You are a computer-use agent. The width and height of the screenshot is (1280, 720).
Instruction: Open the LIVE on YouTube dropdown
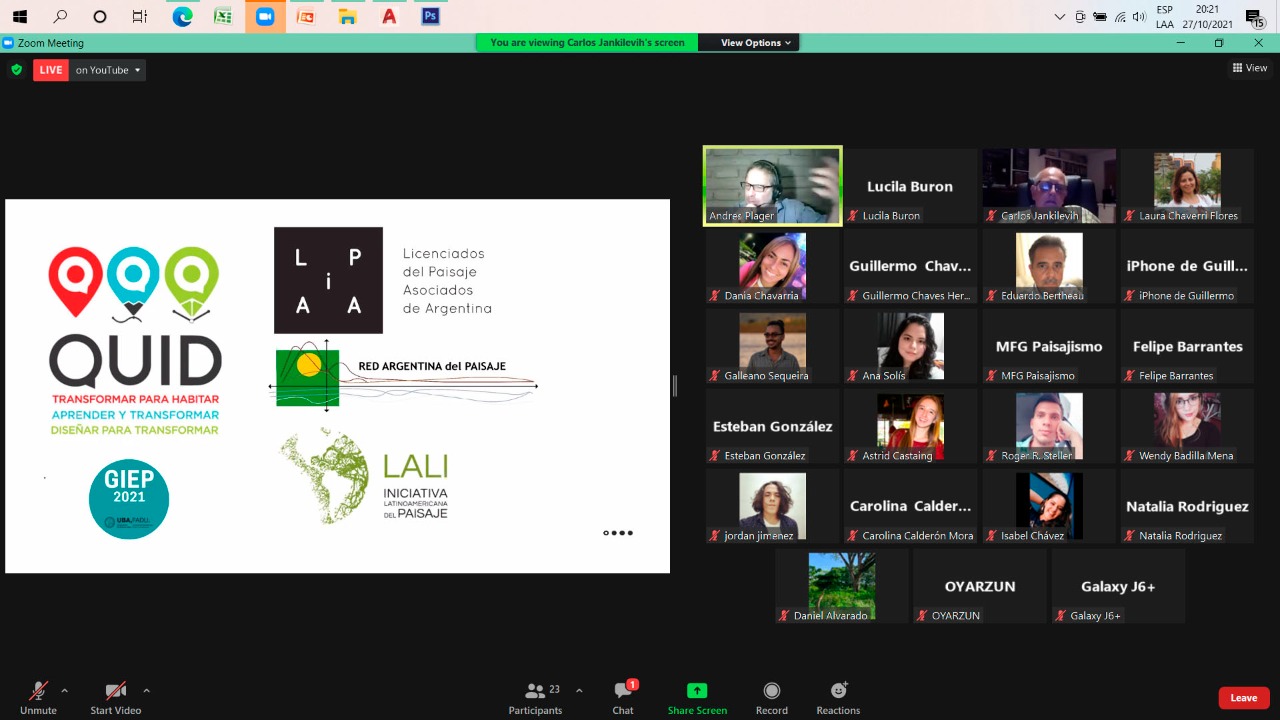89,70
